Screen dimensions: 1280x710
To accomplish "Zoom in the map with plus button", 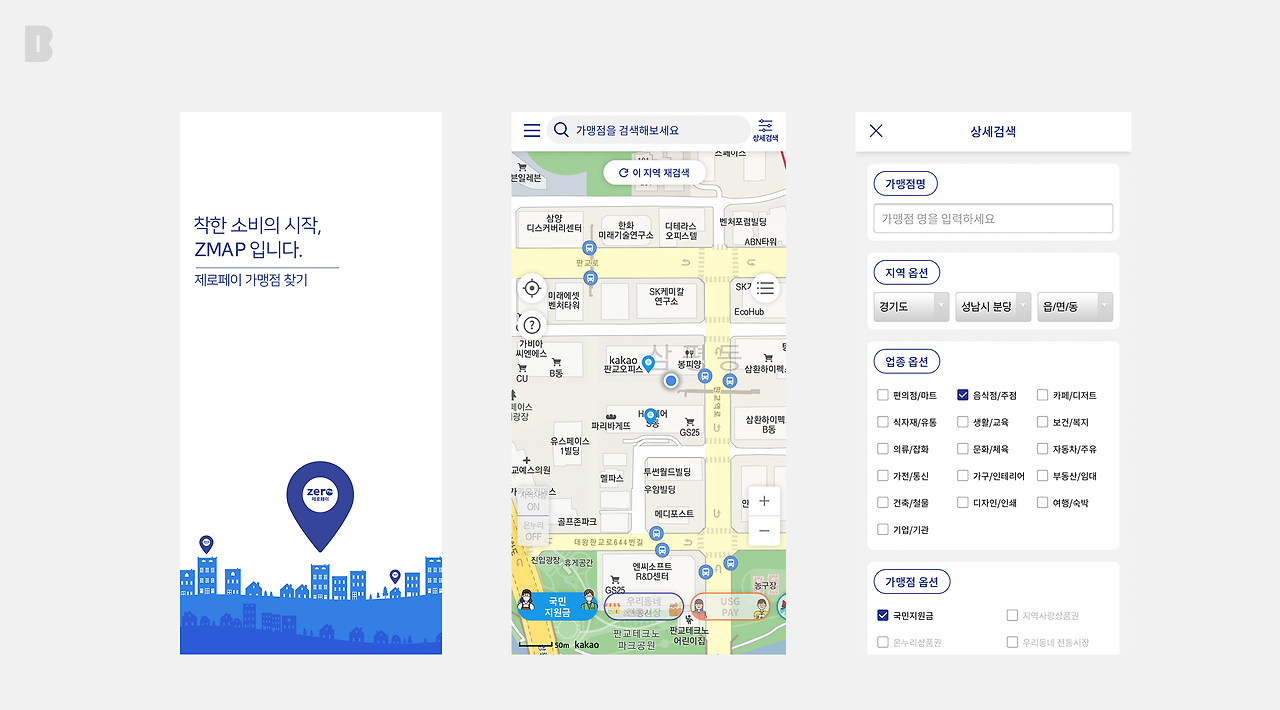I will point(764,501).
